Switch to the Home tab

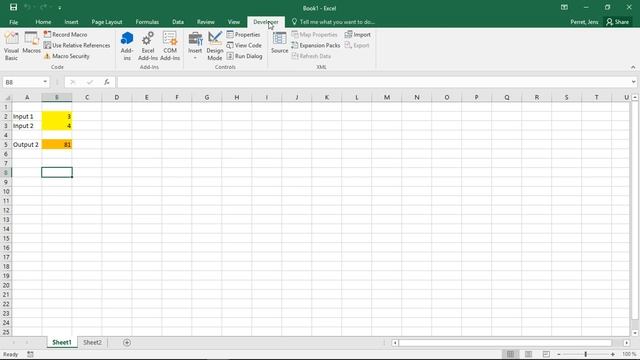coord(43,22)
